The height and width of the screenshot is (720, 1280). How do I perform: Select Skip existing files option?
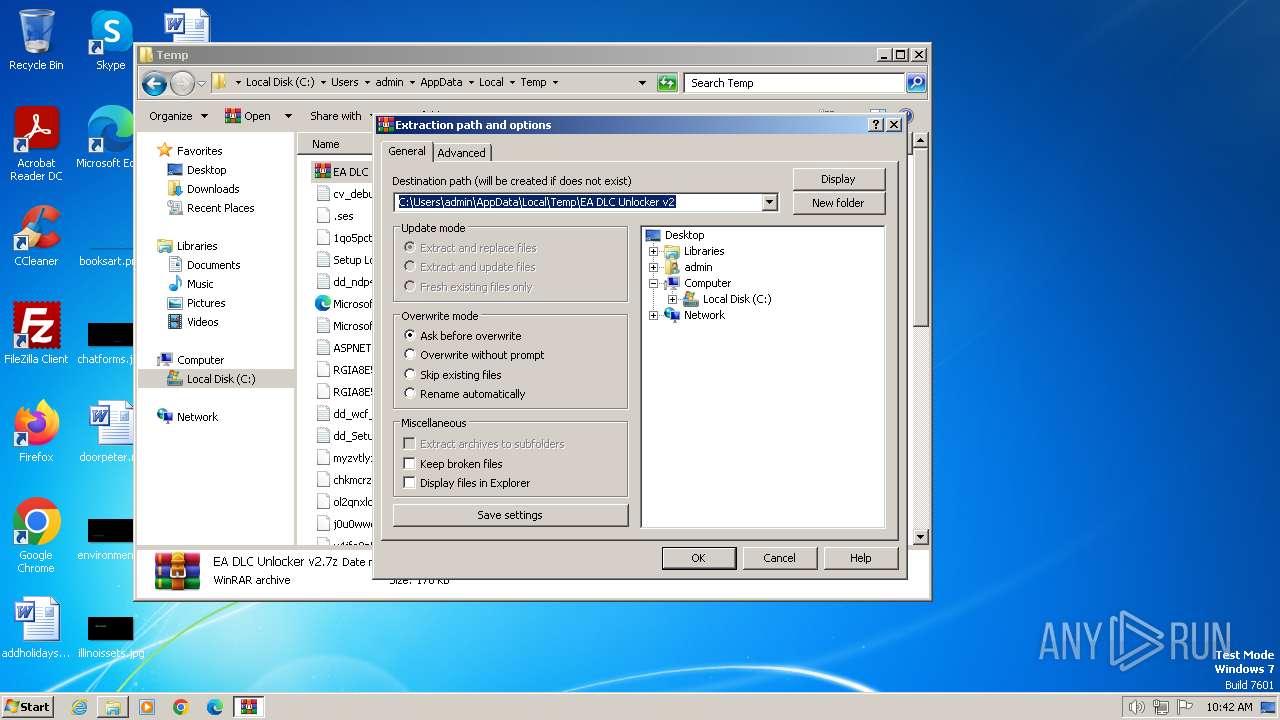[410, 375]
